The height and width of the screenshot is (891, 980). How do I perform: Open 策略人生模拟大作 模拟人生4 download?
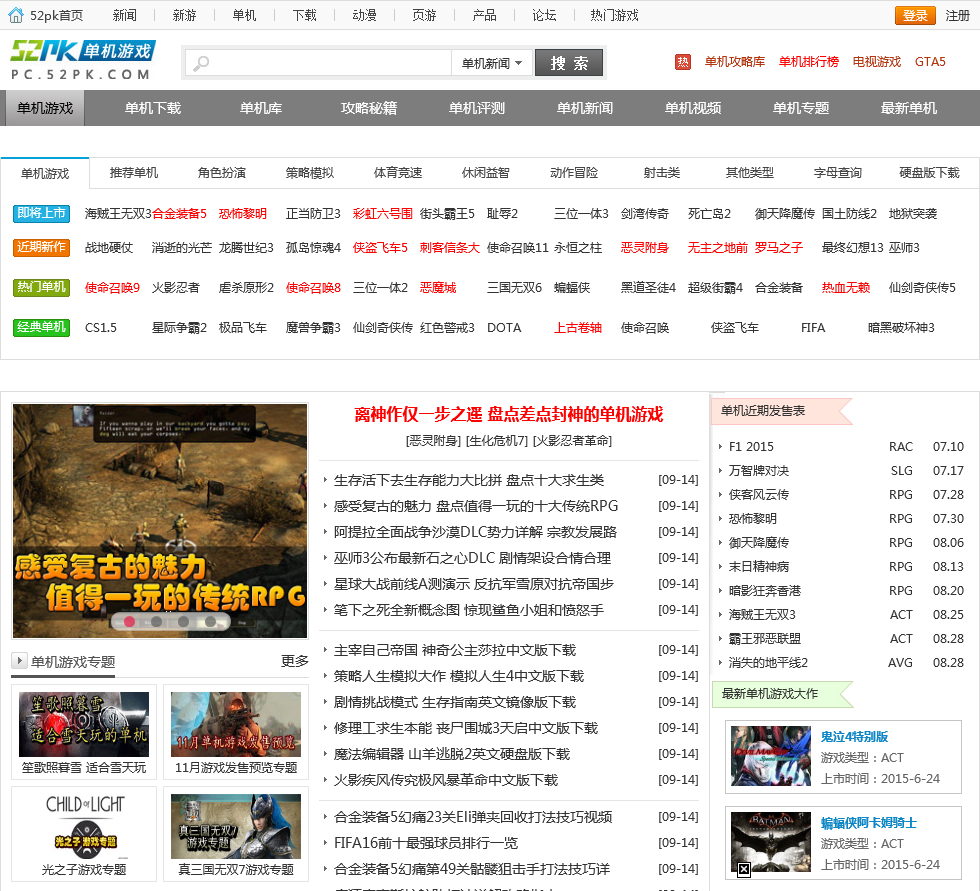(x=459, y=676)
